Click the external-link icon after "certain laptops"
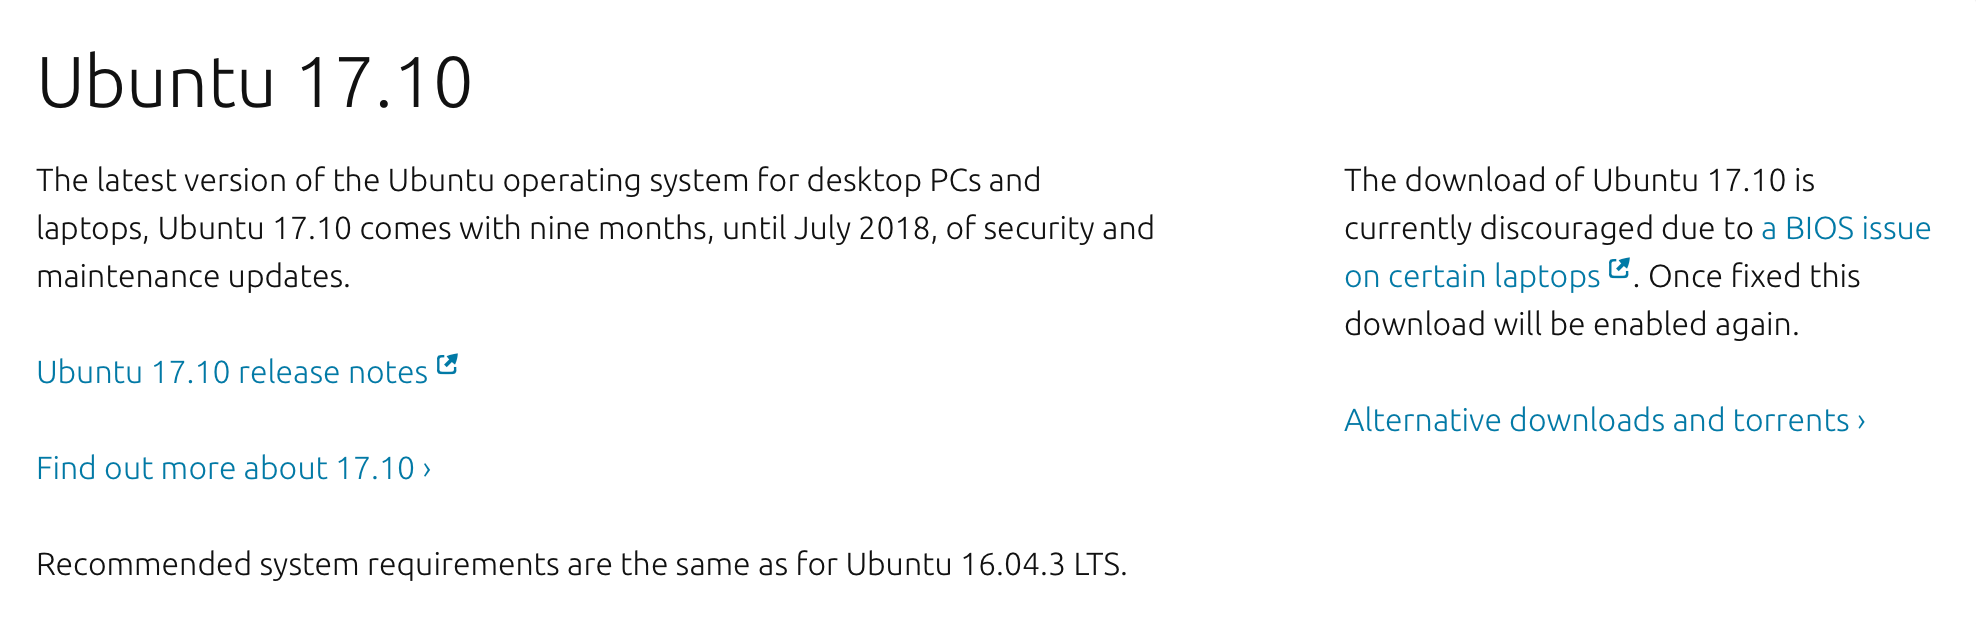 pos(1619,269)
